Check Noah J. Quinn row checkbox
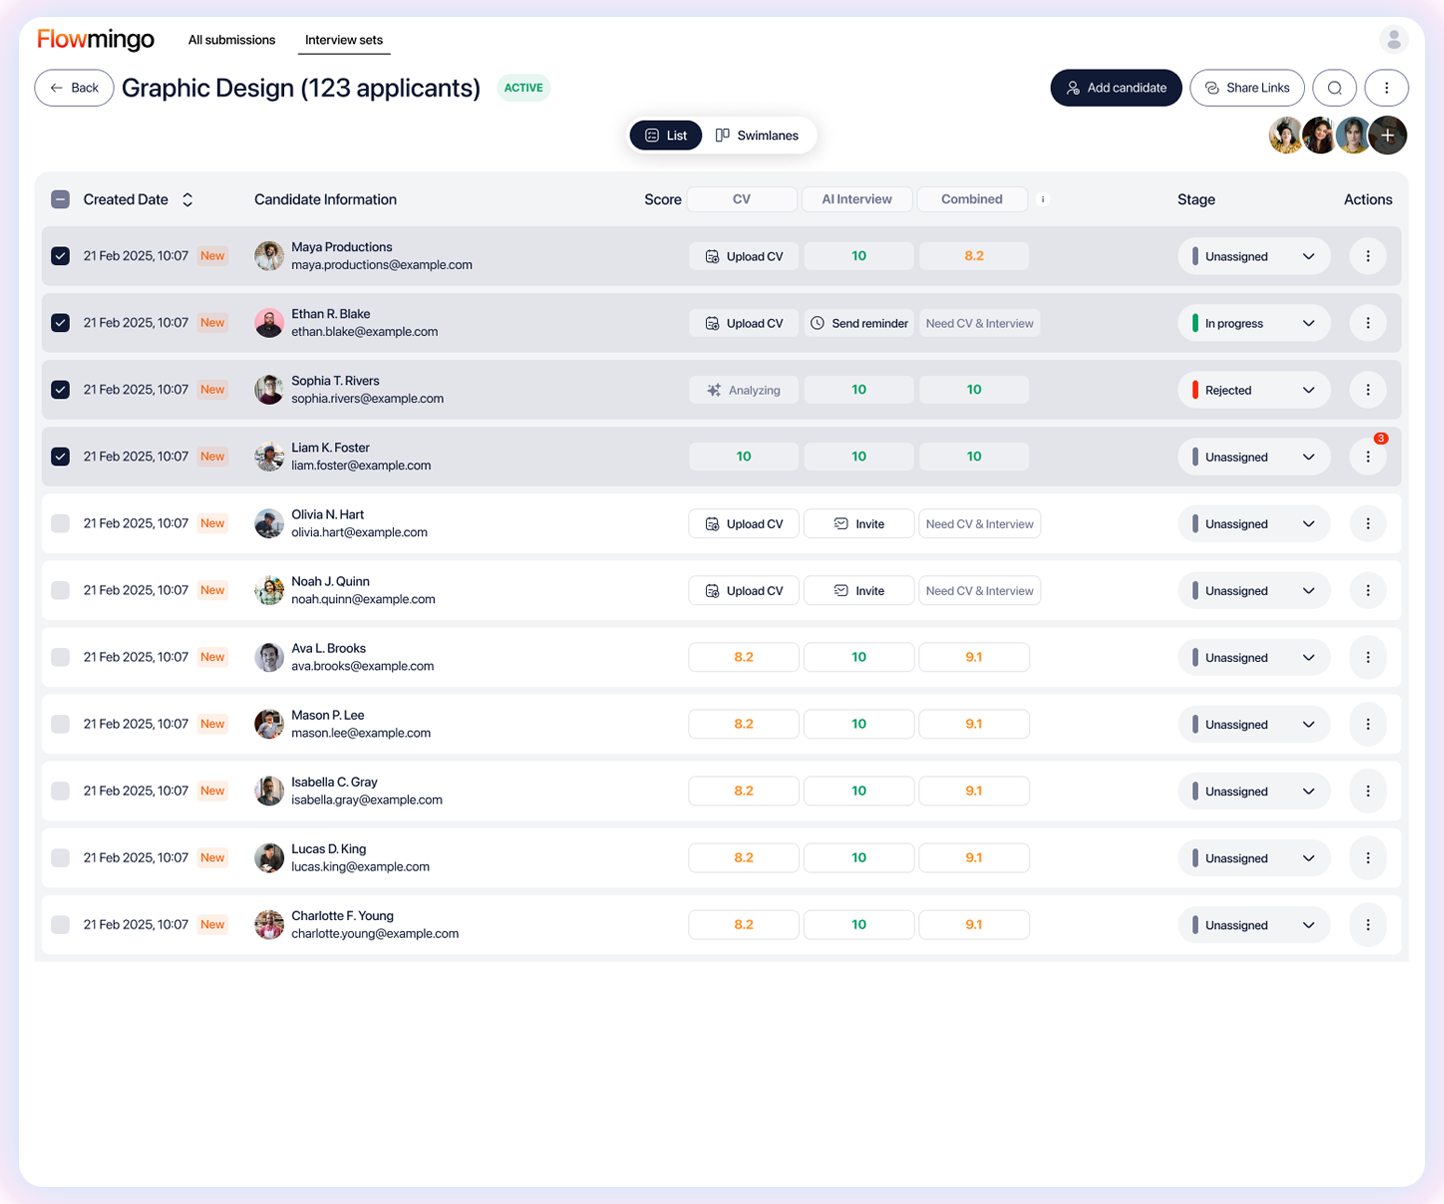This screenshot has height=1204, width=1444. pos(60,590)
